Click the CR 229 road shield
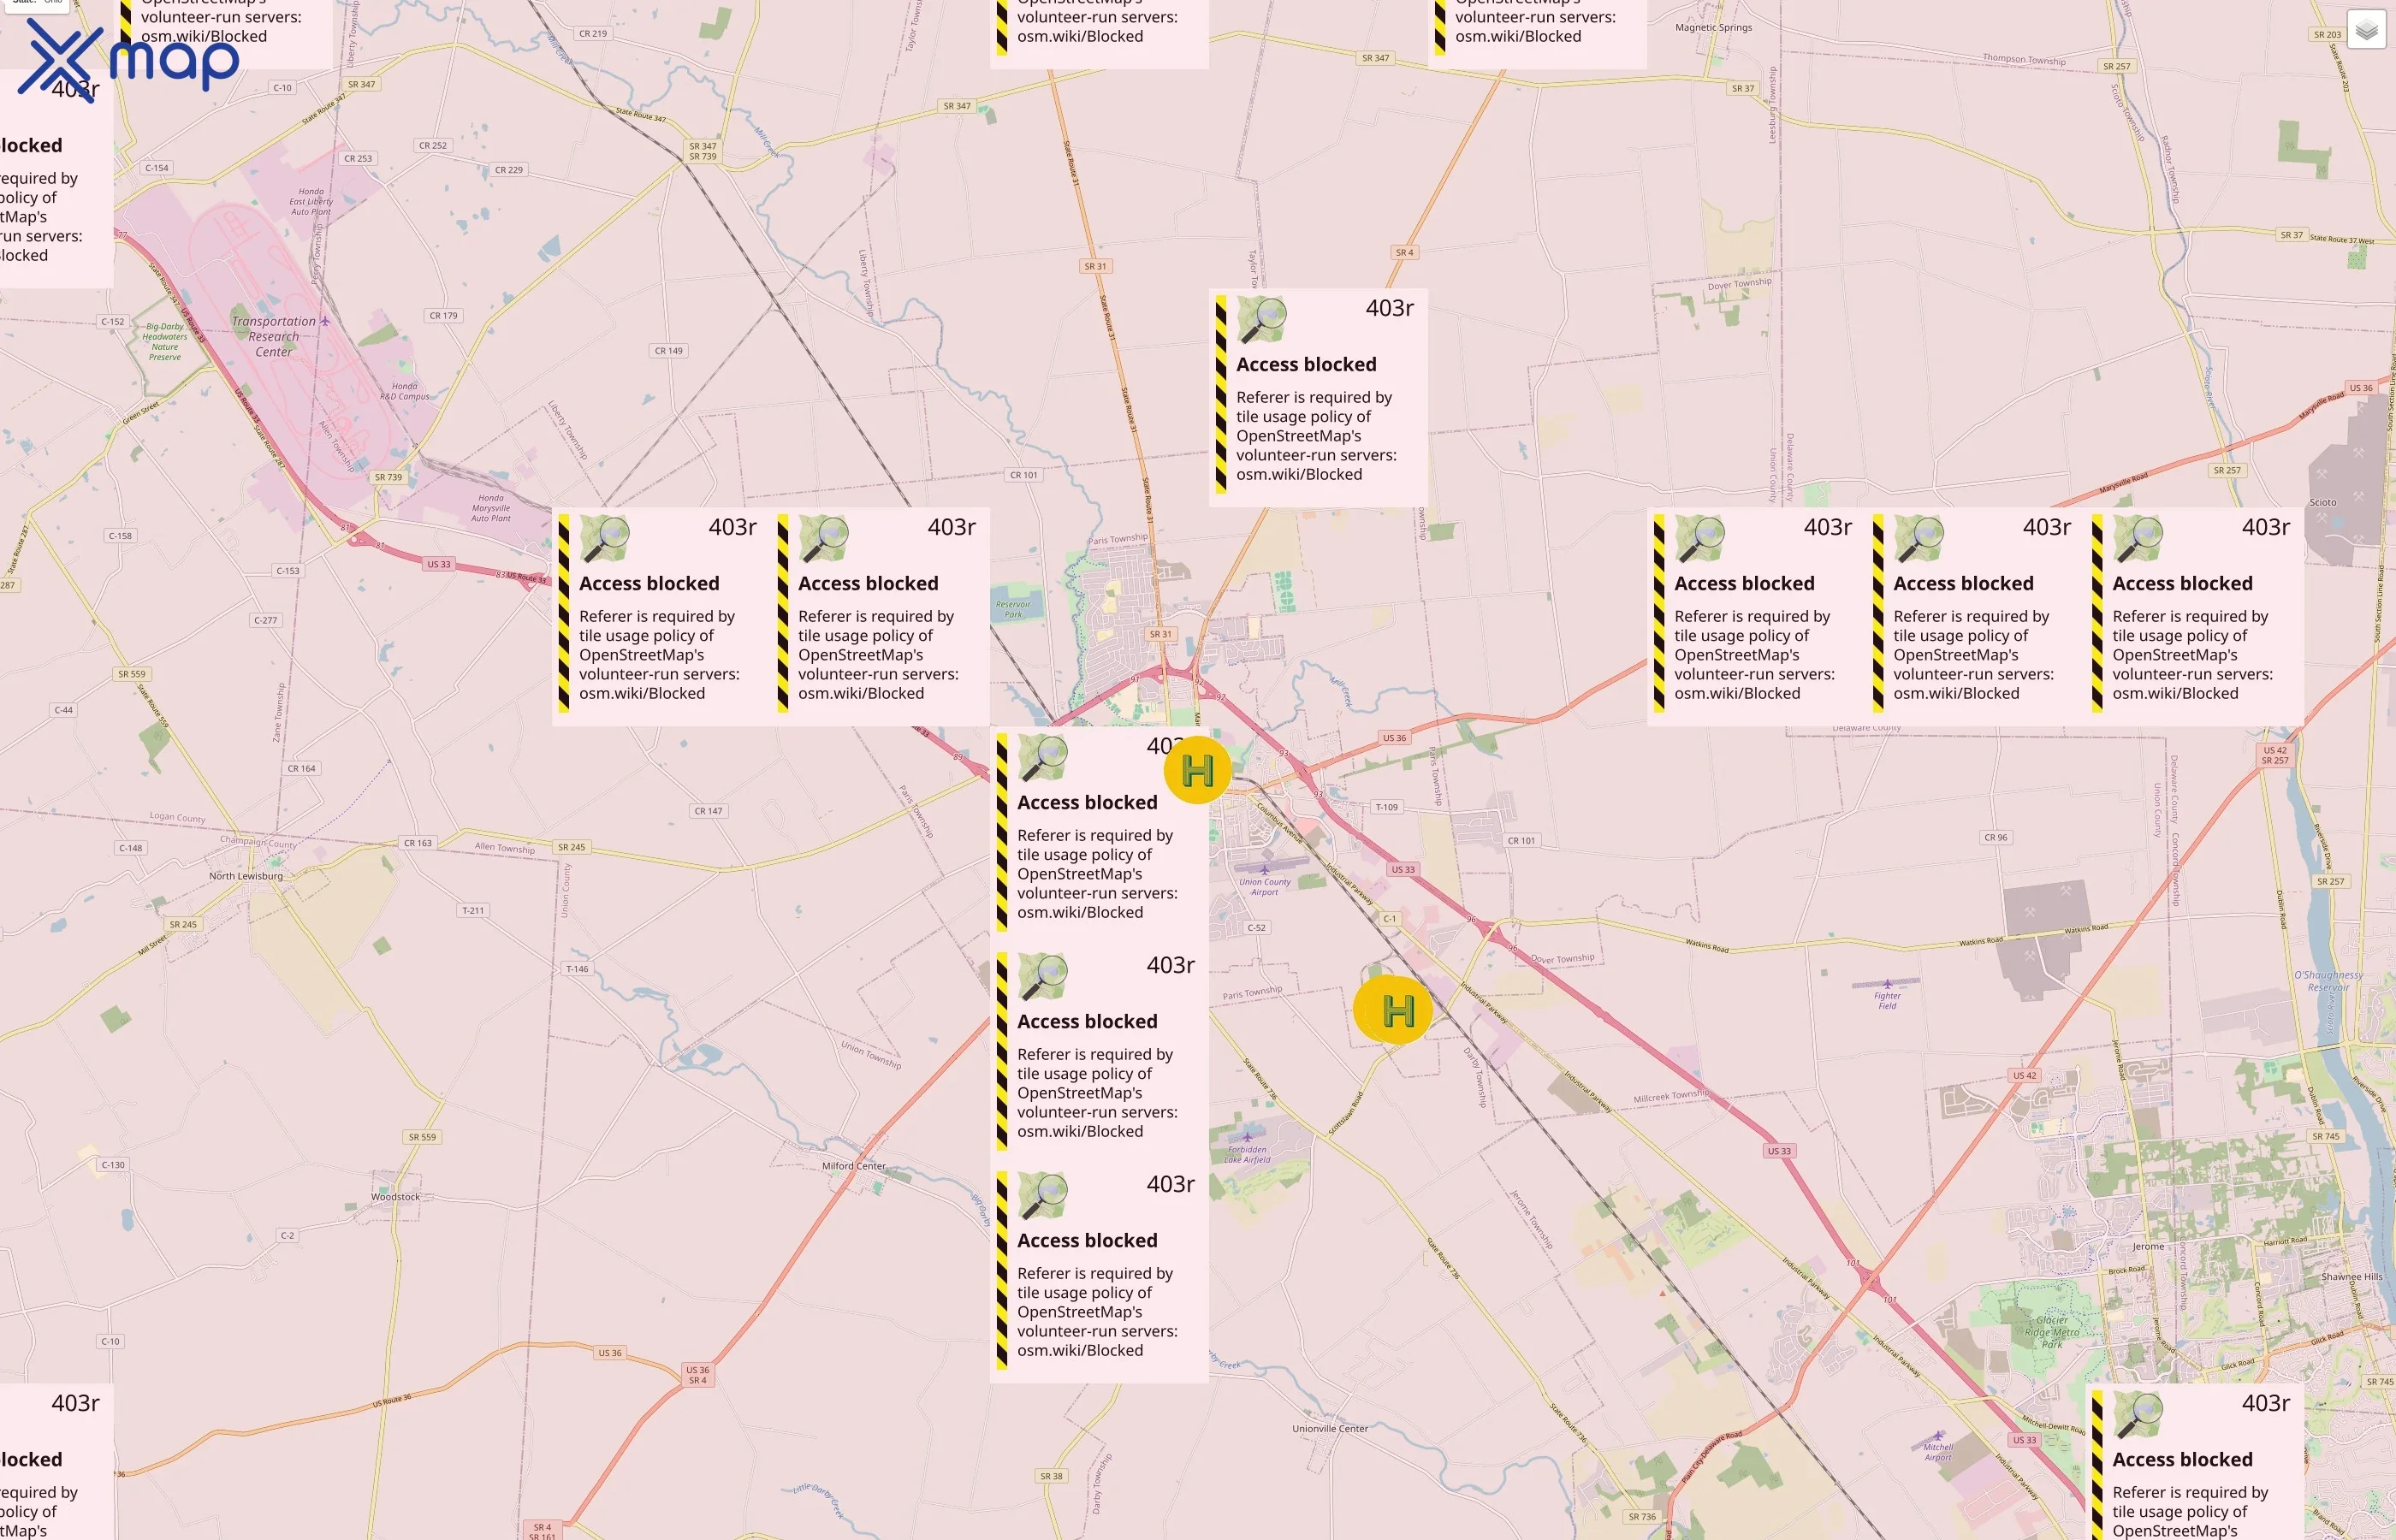 click(x=509, y=169)
